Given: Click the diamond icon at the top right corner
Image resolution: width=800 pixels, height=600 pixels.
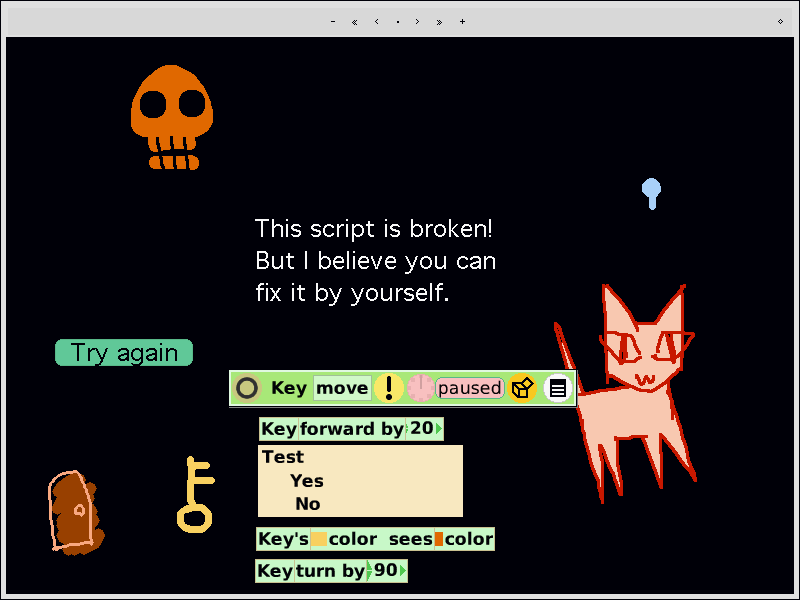Looking at the screenshot, I should [780, 21].
